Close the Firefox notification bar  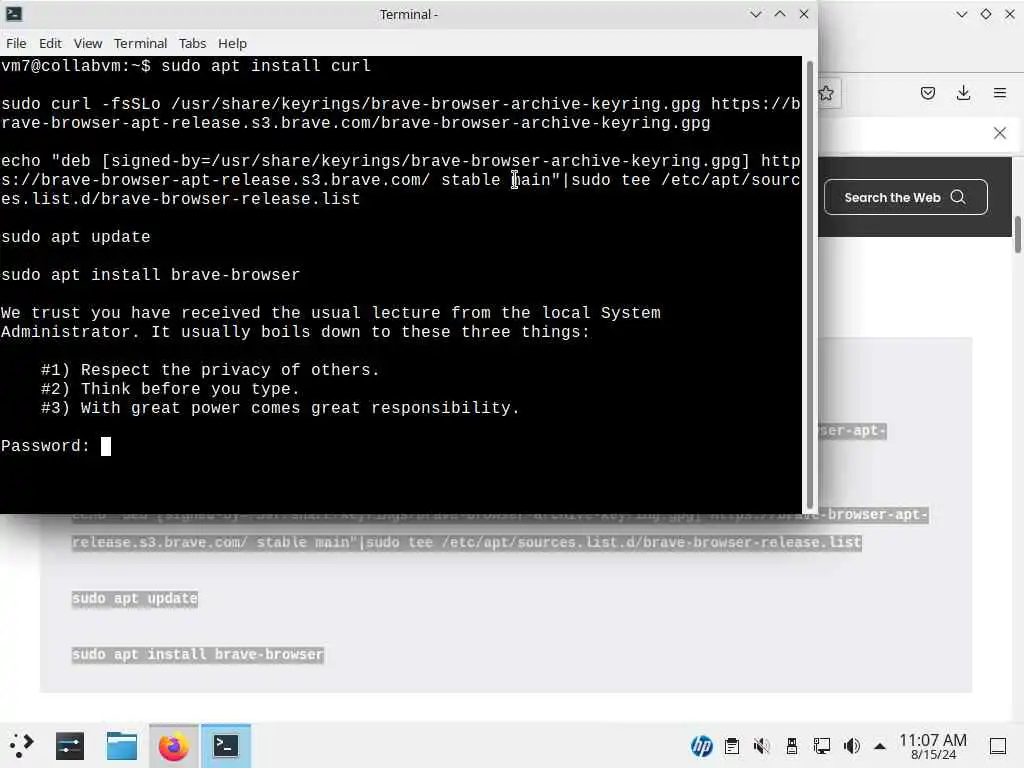pyautogui.click(x=1000, y=133)
